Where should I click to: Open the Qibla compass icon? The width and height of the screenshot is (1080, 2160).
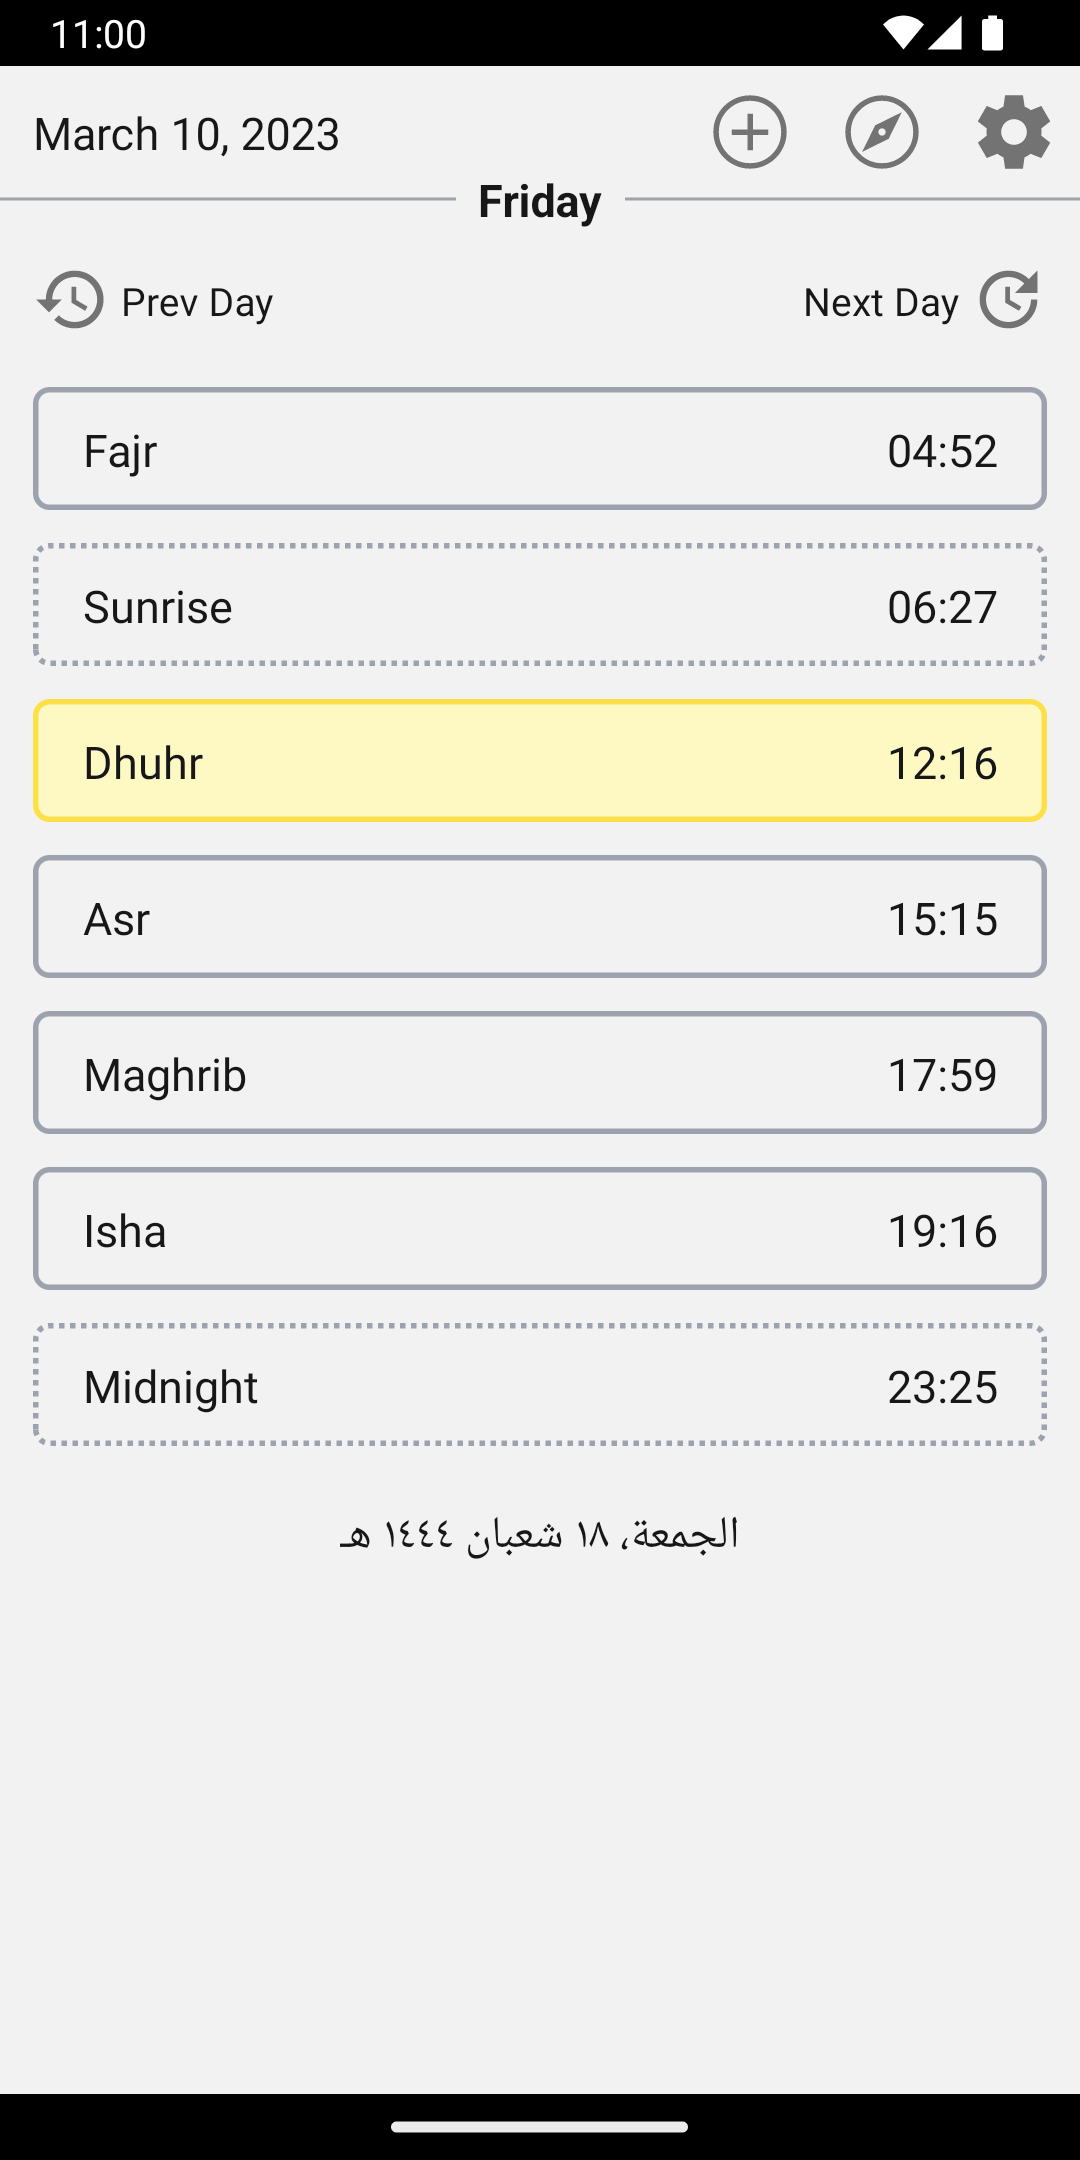click(x=881, y=132)
